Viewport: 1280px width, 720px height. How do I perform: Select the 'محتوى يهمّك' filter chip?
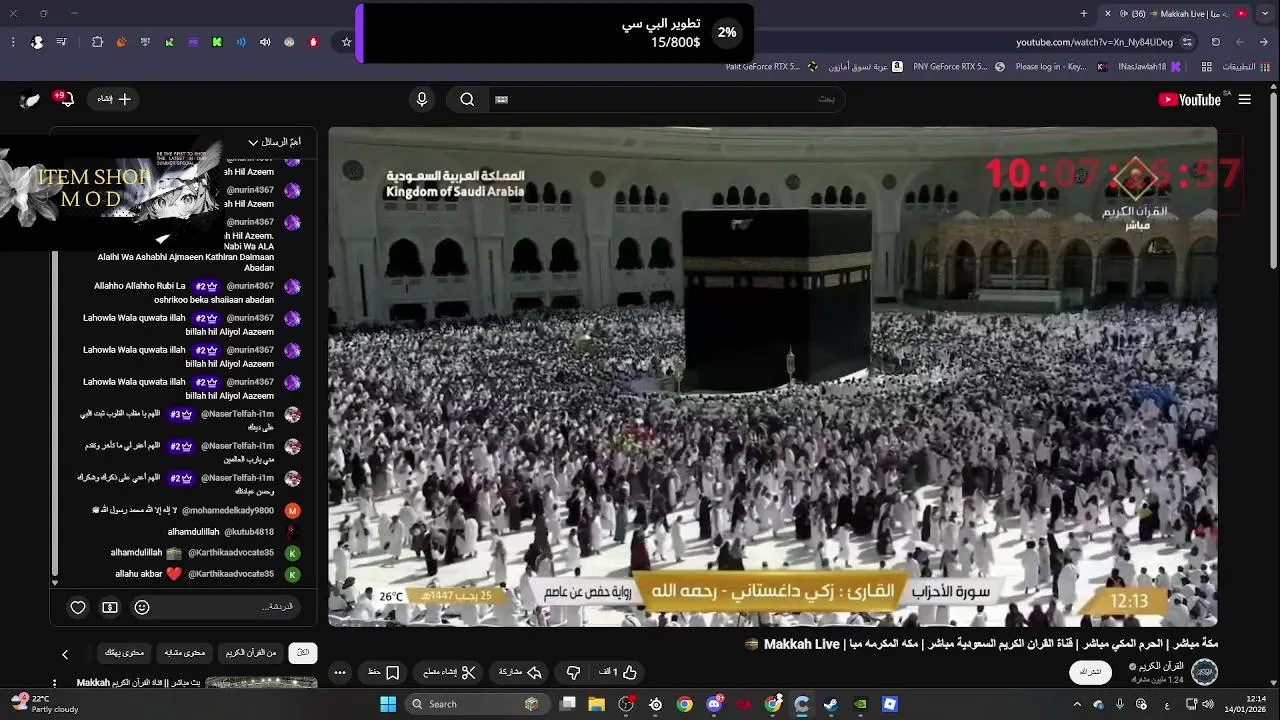click(125, 653)
